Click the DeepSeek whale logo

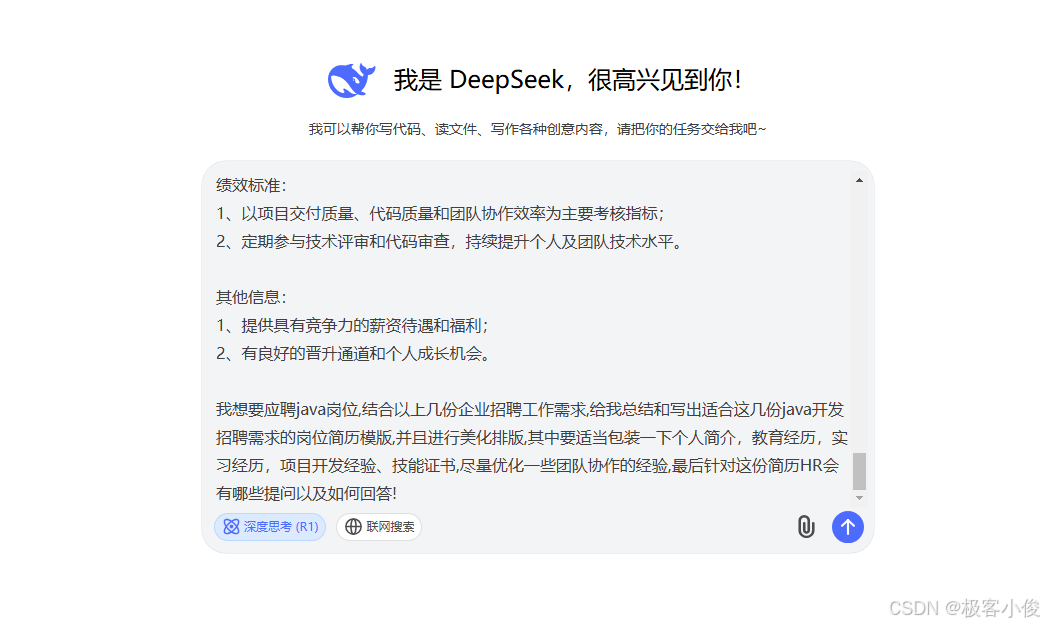[x=351, y=80]
